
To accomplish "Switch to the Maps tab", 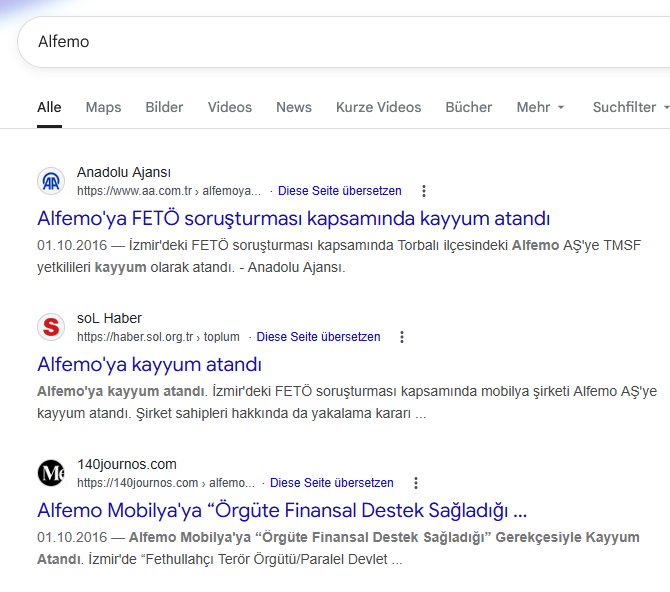I will [x=103, y=107].
